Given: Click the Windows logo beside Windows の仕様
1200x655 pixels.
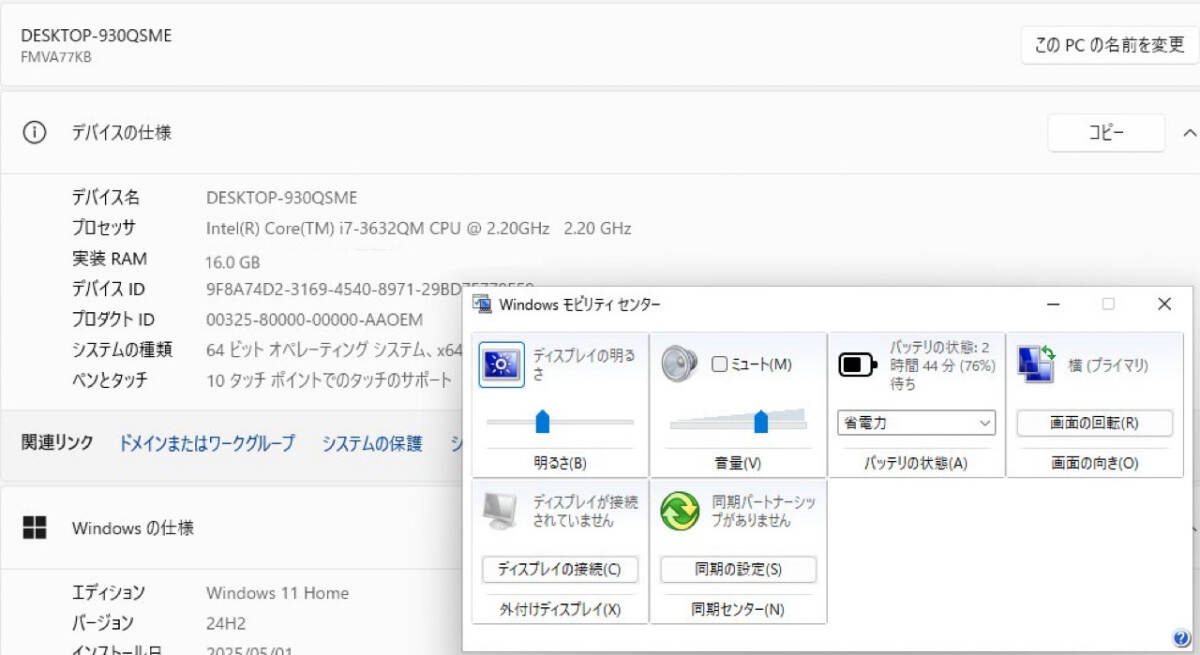Looking at the screenshot, I should [x=35, y=528].
